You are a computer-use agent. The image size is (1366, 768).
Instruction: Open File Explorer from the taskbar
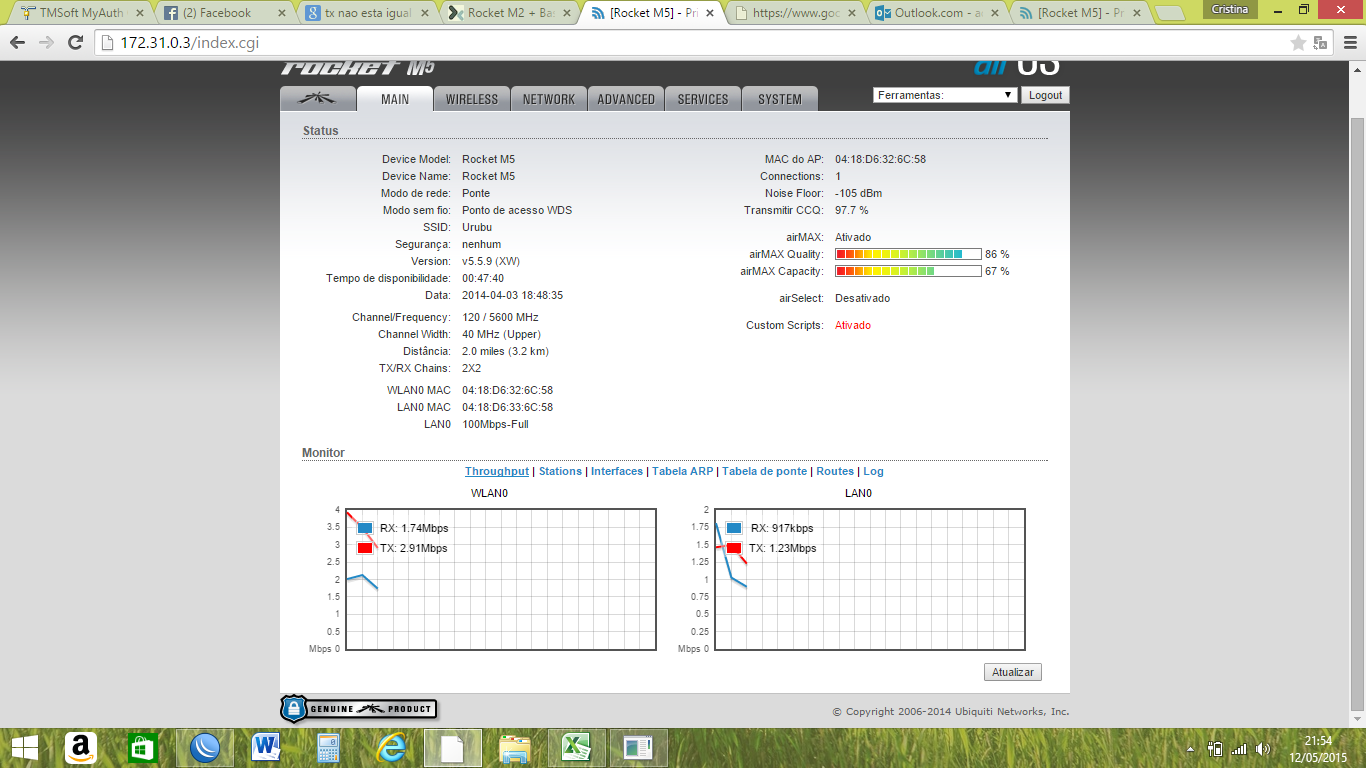point(514,748)
